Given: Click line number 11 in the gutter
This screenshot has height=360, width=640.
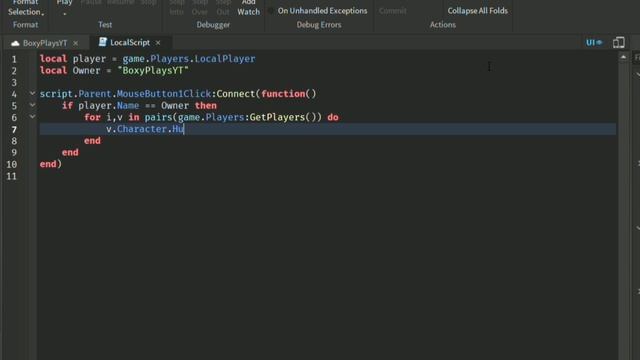Looking at the screenshot, I should 12,176.
